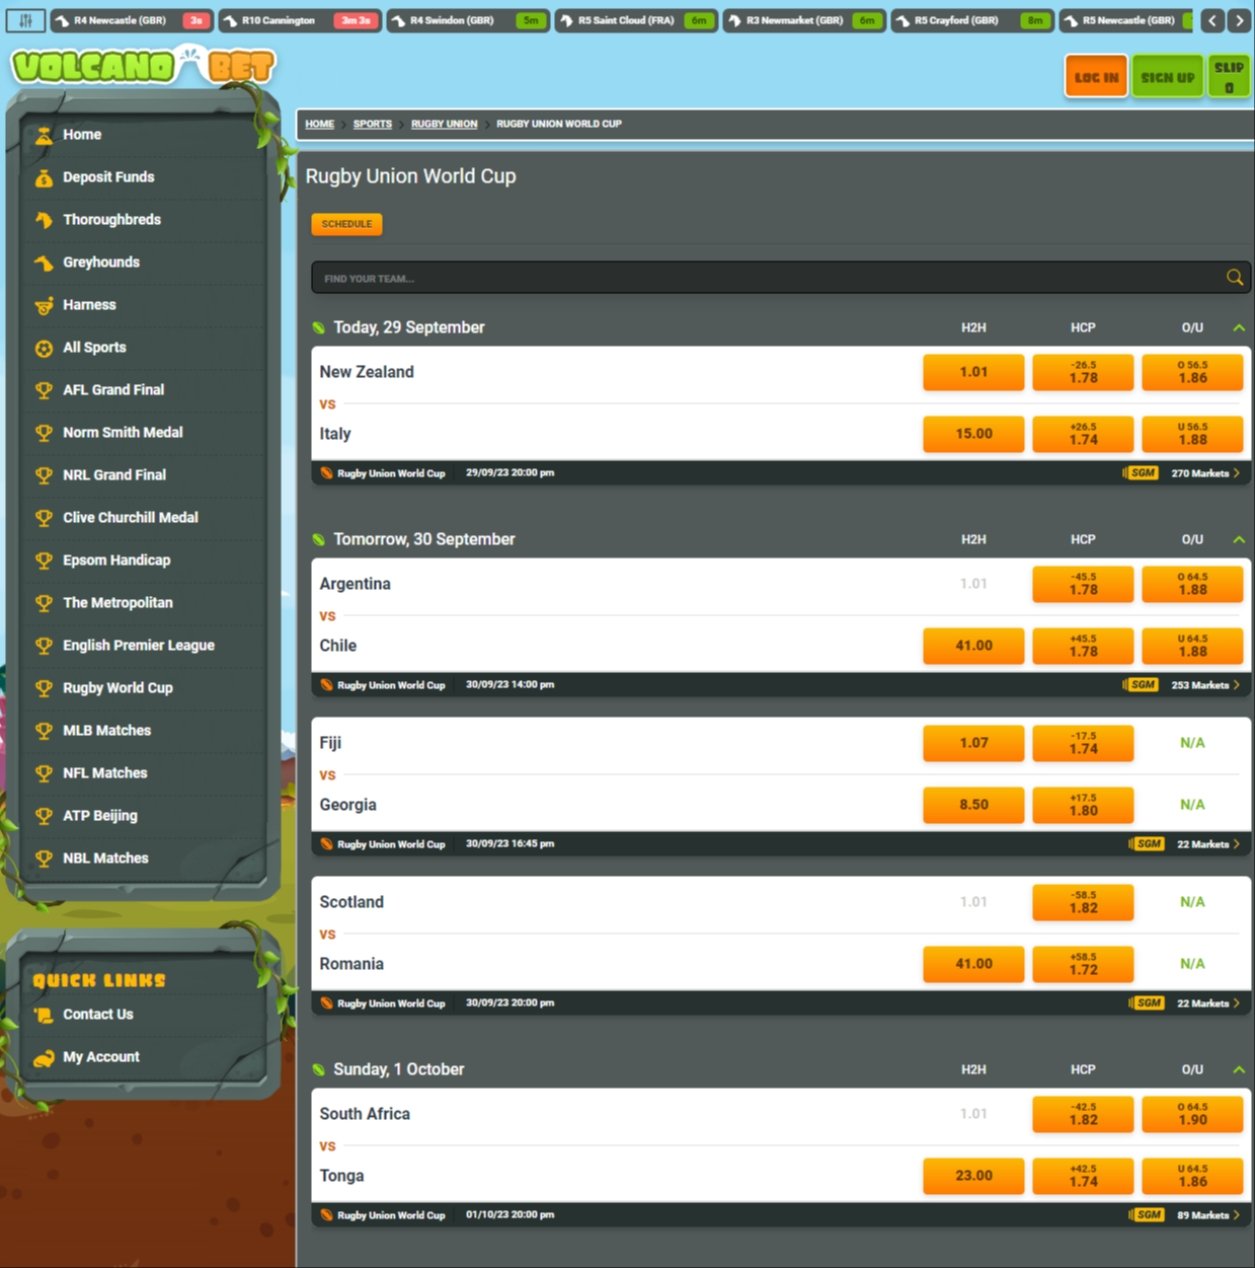This screenshot has height=1268, width=1255.
Task: Follow the RUGBY UNION breadcrumb link
Action: pyautogui.click(x=444, y=124)
